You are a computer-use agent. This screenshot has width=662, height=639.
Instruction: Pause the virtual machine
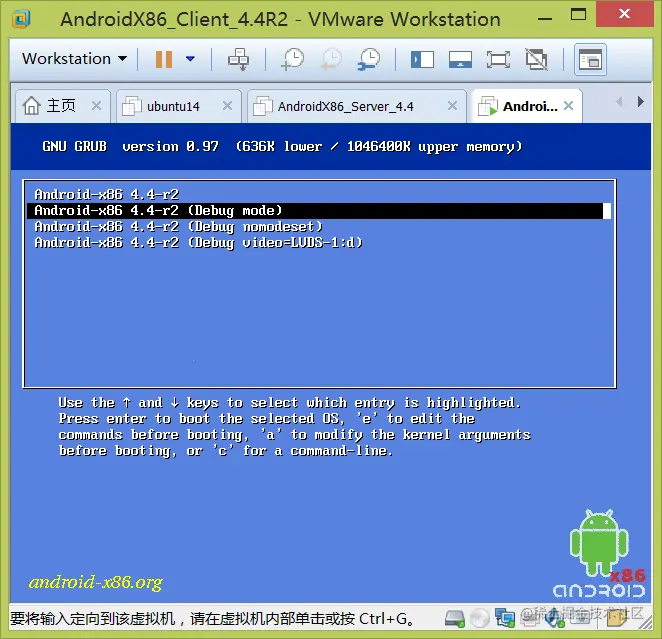pos(164,59)
